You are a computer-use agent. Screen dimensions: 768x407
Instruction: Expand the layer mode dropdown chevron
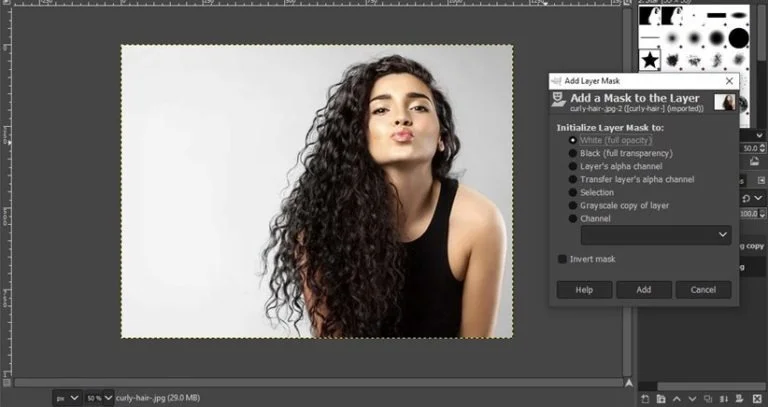758,198
